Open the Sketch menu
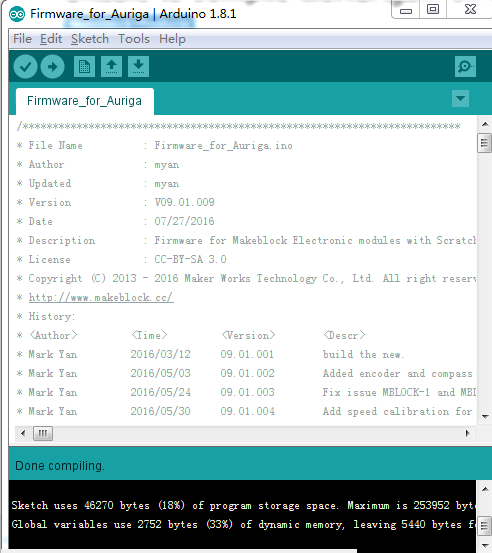 tap(90, 39)
